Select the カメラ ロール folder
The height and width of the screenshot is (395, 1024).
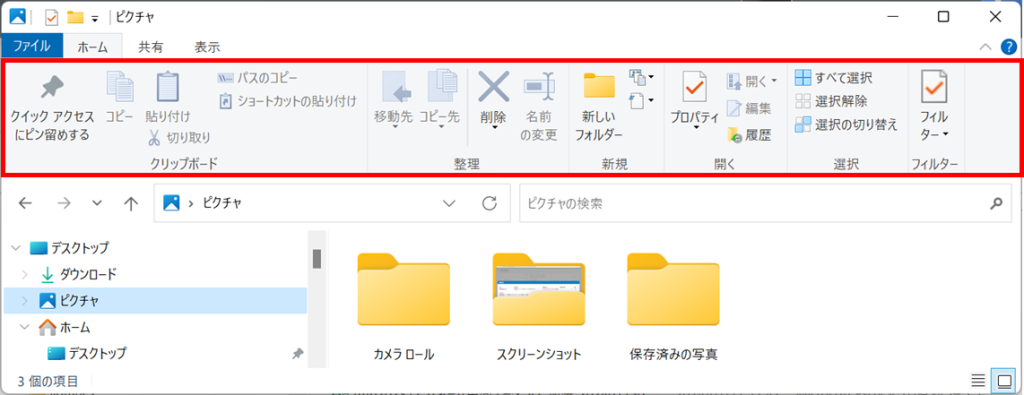404,307
